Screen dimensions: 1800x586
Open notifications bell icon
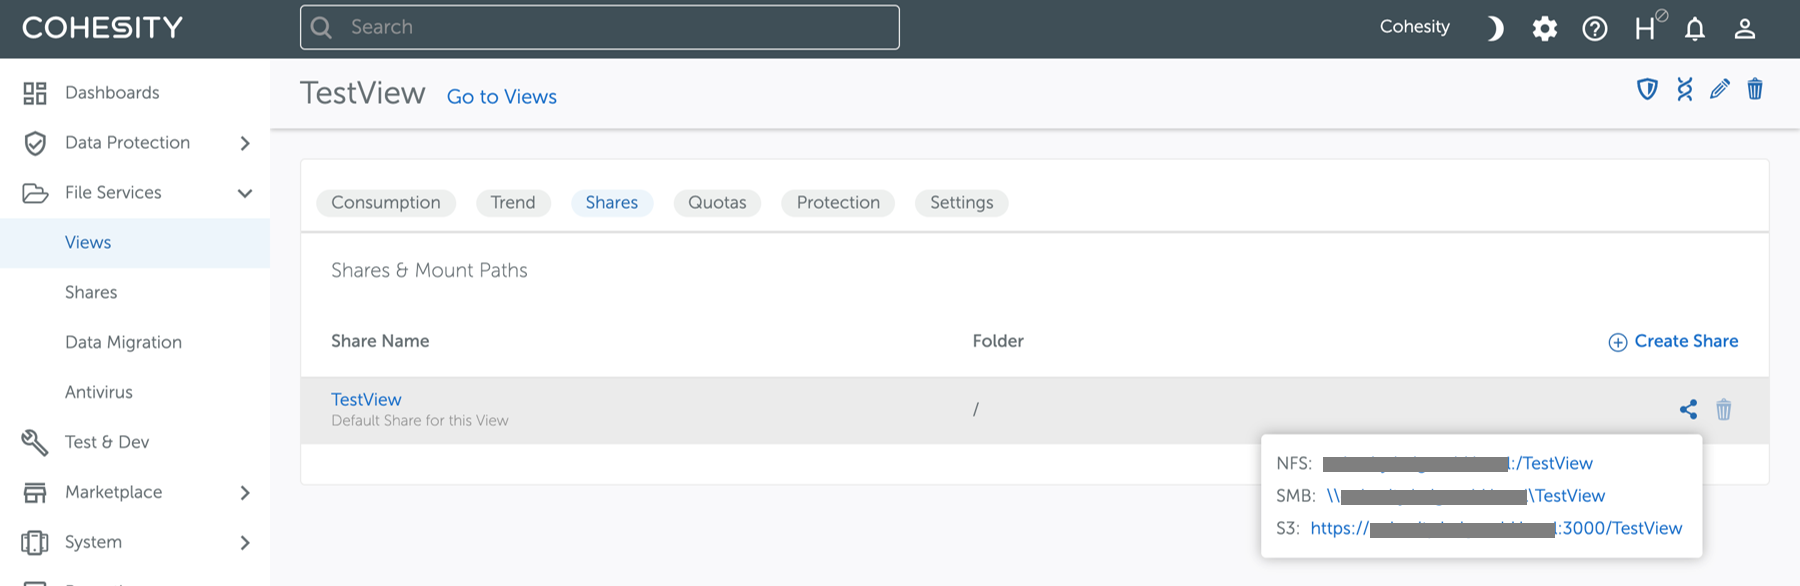(x=1695, y=28)
